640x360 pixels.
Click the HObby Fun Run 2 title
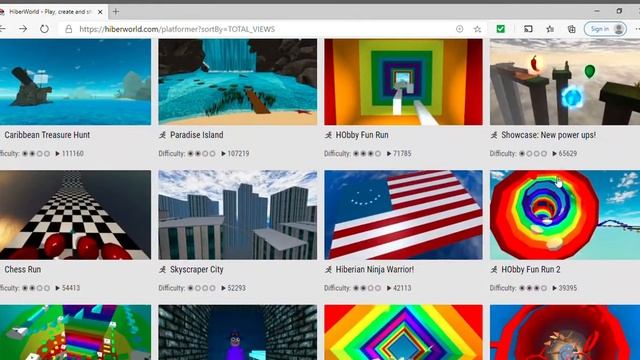(531, 269)
